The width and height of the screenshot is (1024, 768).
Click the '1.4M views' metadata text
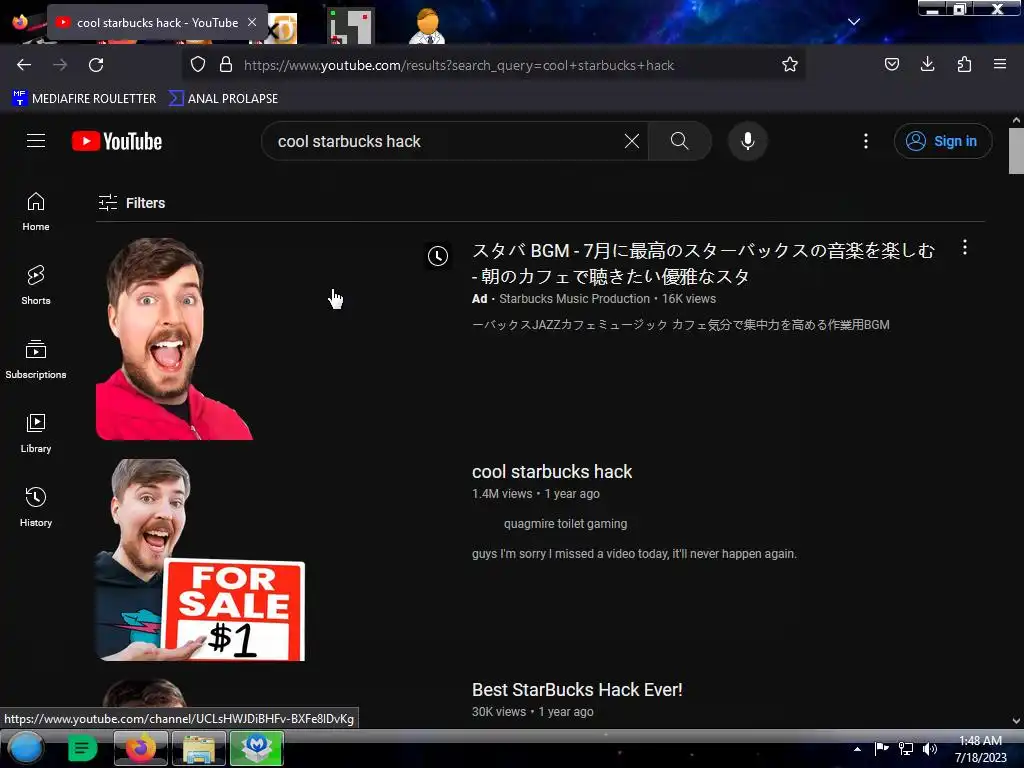point(502,494)
